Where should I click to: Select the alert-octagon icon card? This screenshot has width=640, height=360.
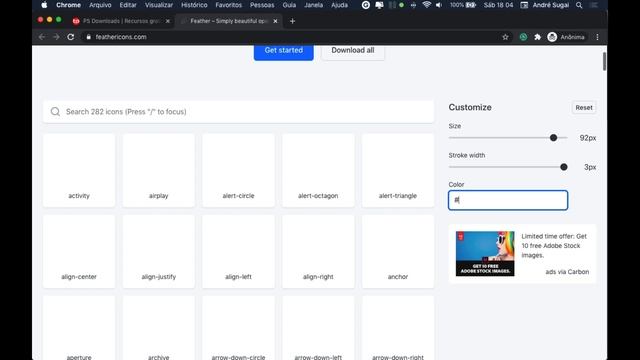318,170
